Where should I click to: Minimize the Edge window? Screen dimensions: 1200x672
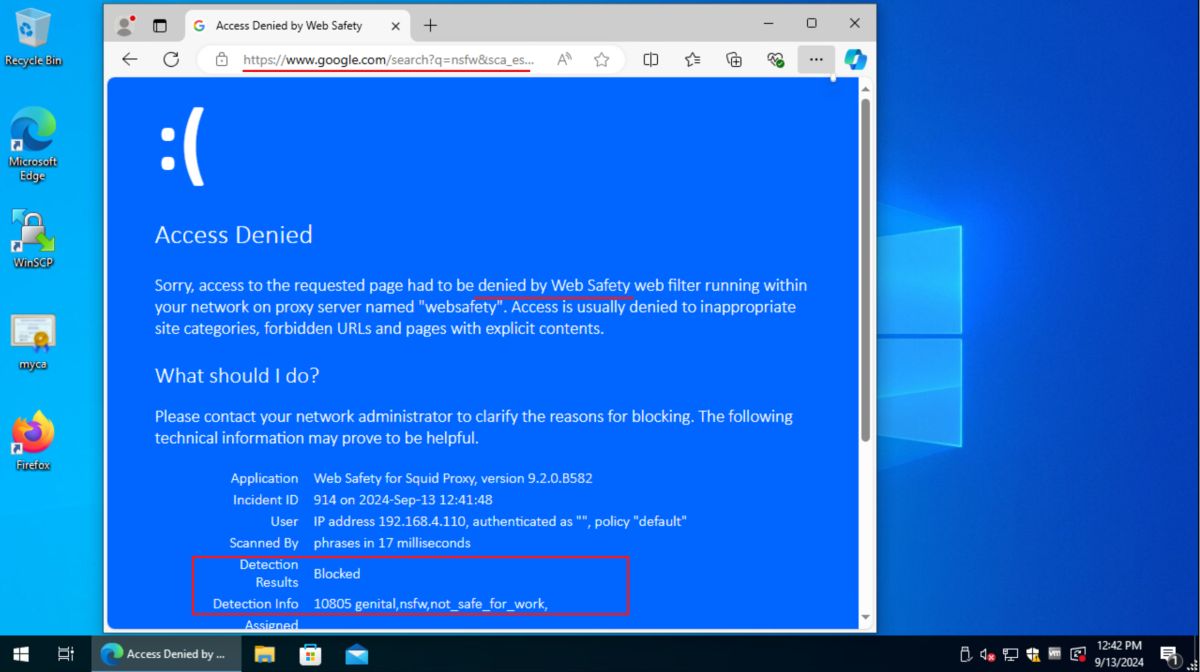pos(768,23)
